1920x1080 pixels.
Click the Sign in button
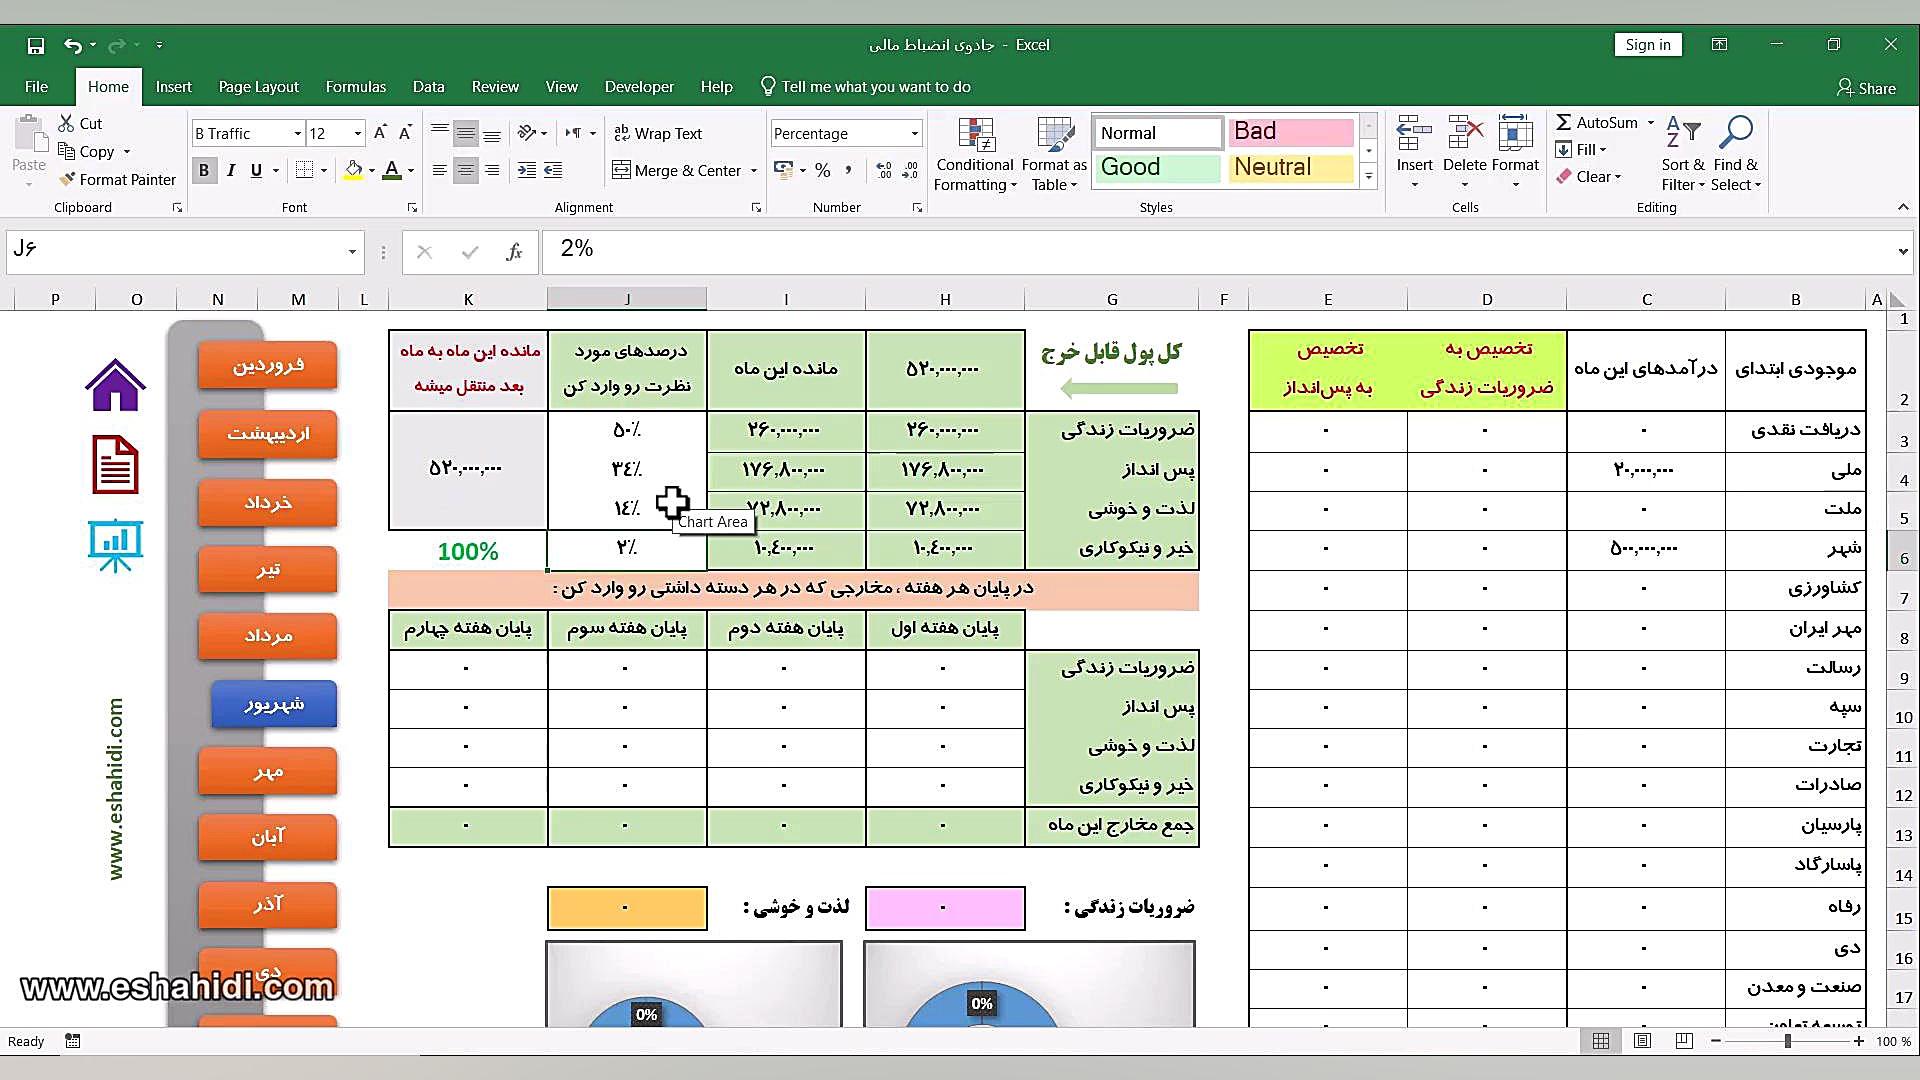tap(1648, 45)
